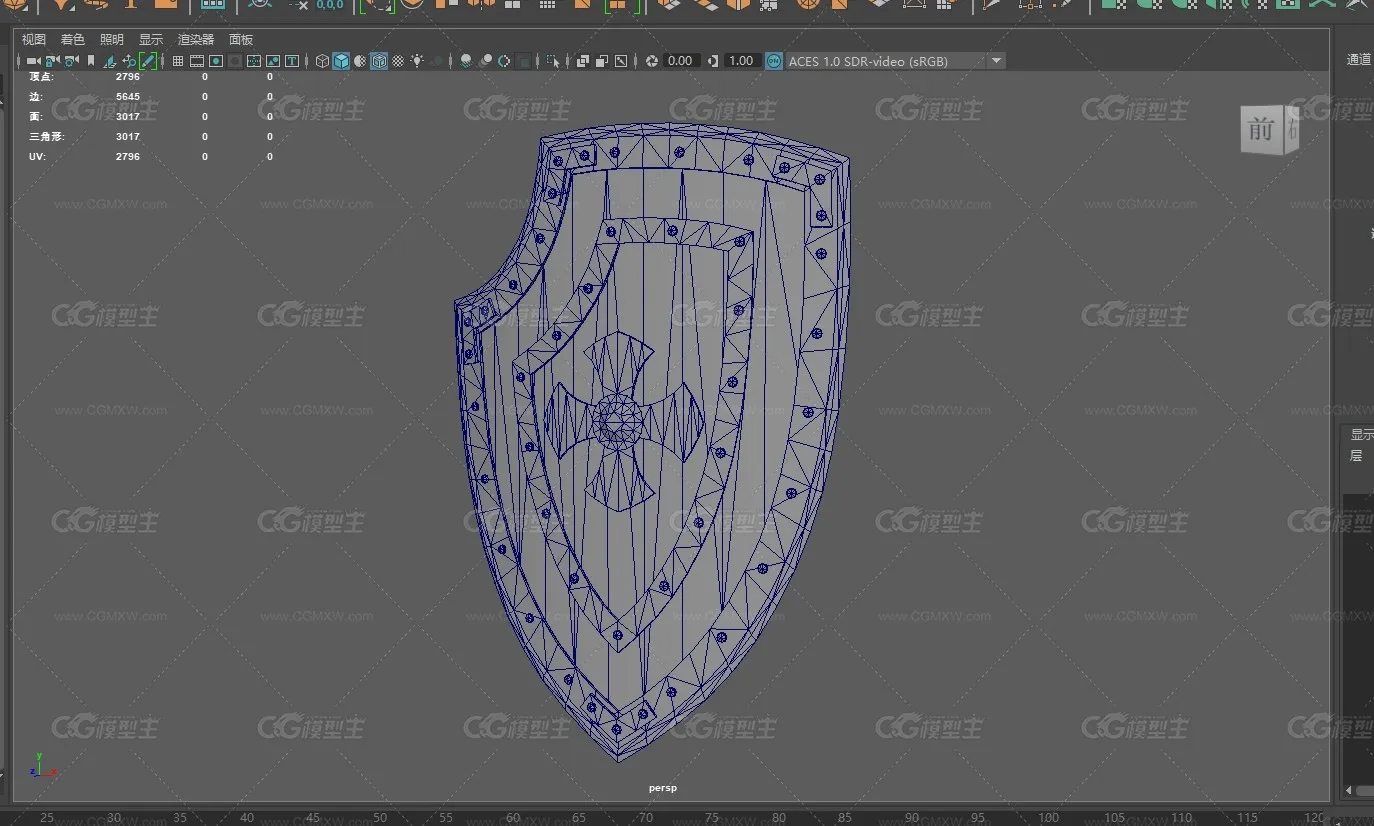Toggle the X-Ray display icon
The width and height of the screenshot is (1374, 826).
pyautogui.click(x=583, y=61)
